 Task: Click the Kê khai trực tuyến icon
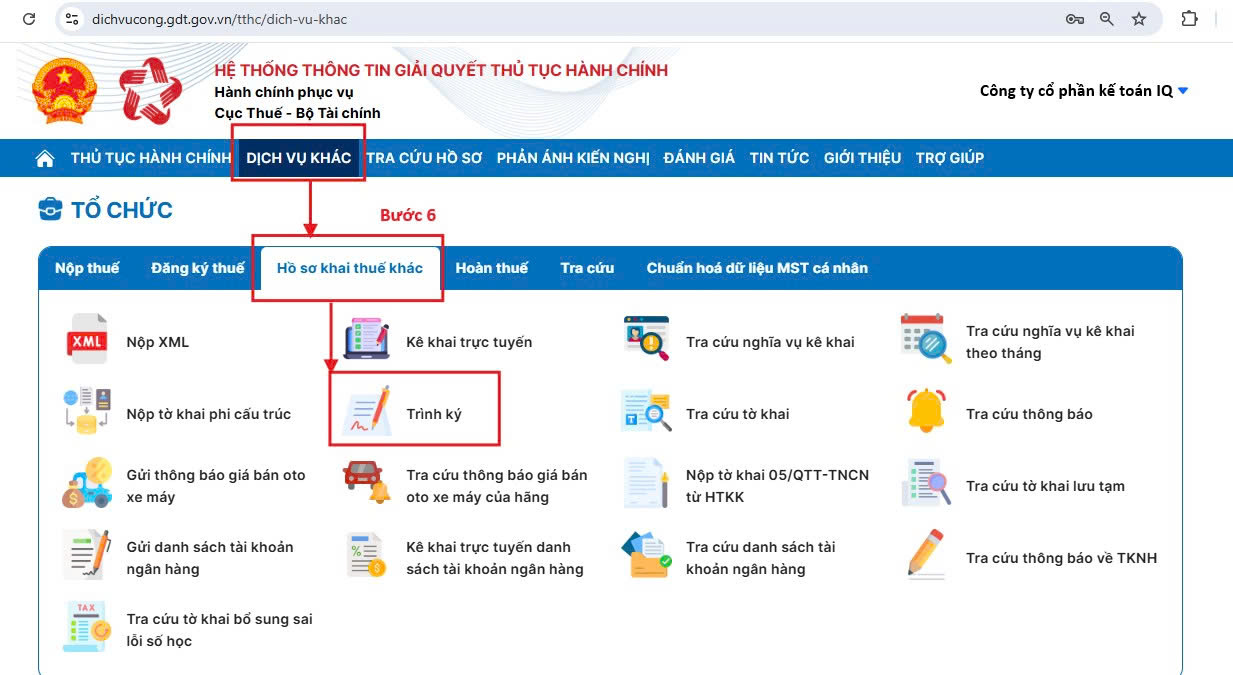tap(366, 341)
